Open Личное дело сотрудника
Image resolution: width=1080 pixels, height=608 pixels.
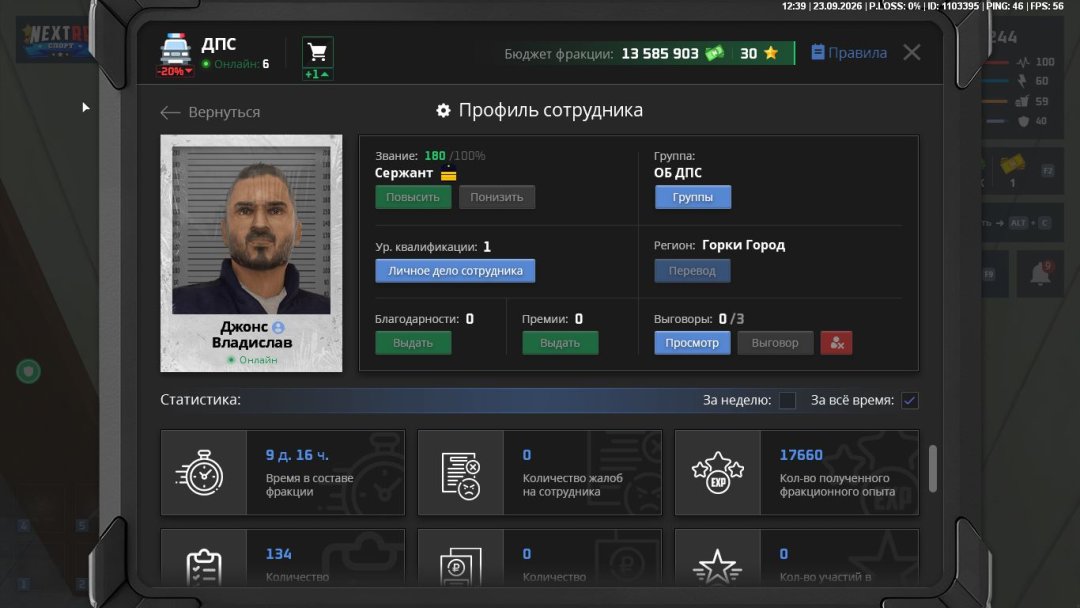[455, 271]
